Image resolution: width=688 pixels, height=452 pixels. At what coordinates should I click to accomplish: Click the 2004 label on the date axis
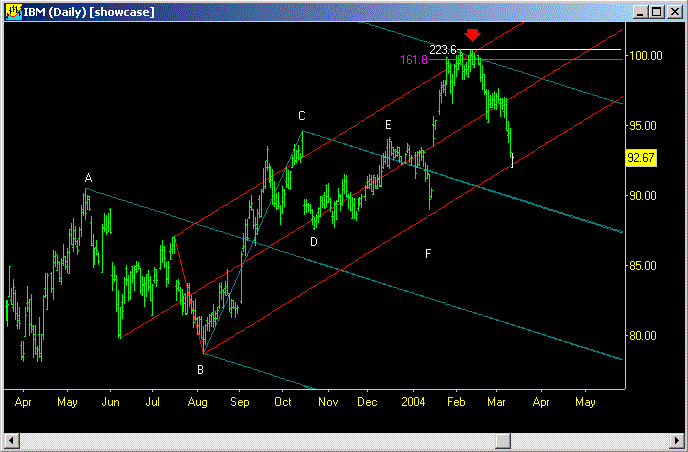[412, 401]
